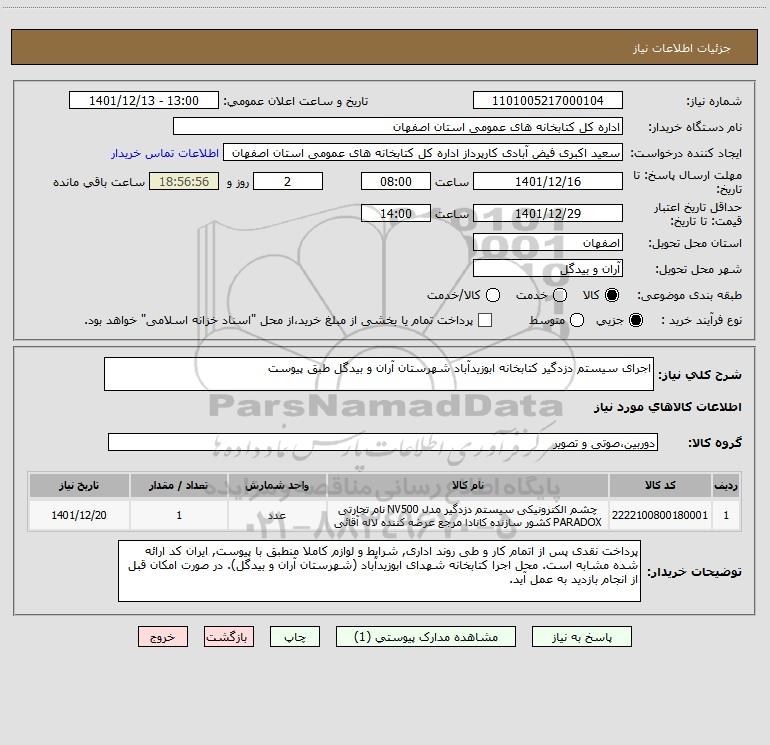The image size is (770, 745).
Task: Click the item code 2222100800180001 cell
Action: (x=660, y=515)
